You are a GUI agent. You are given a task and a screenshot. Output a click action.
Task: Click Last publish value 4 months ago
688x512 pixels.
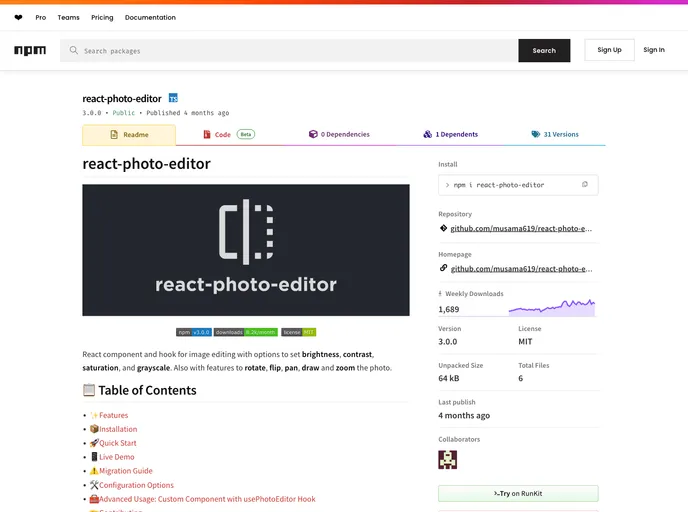(x=464, y=415)
